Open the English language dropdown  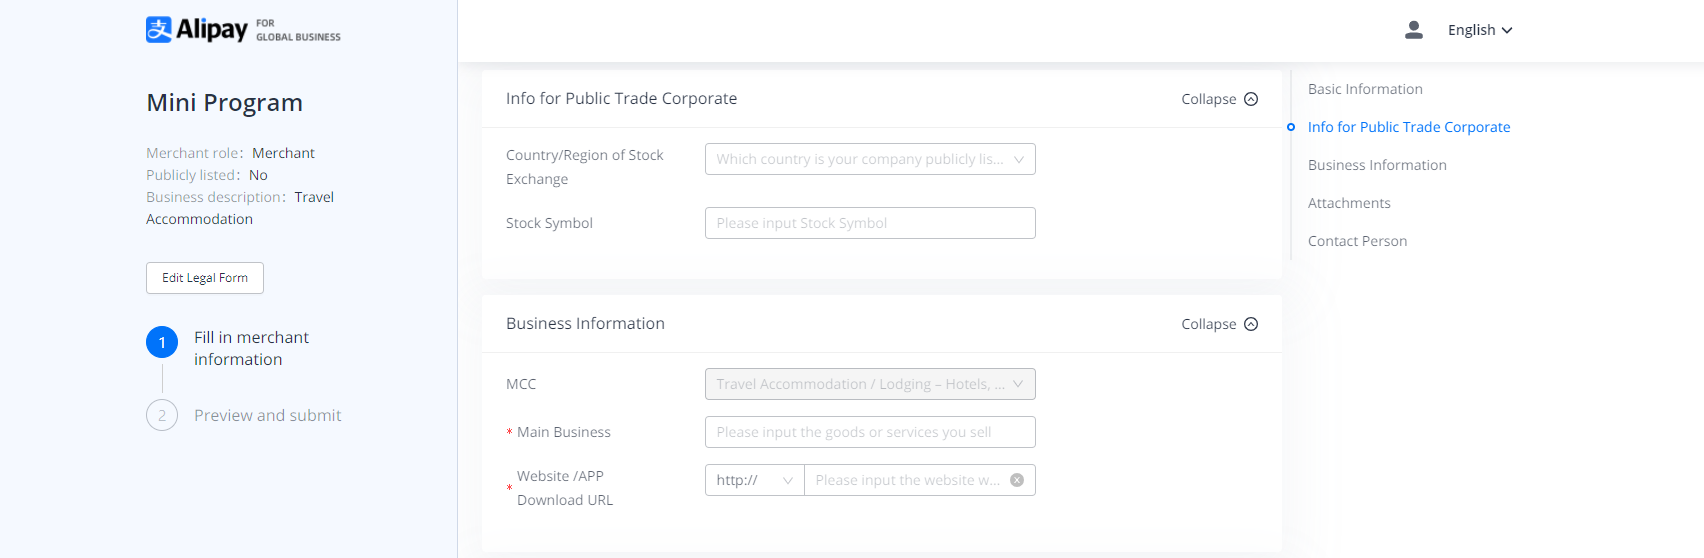[1479, 30]
